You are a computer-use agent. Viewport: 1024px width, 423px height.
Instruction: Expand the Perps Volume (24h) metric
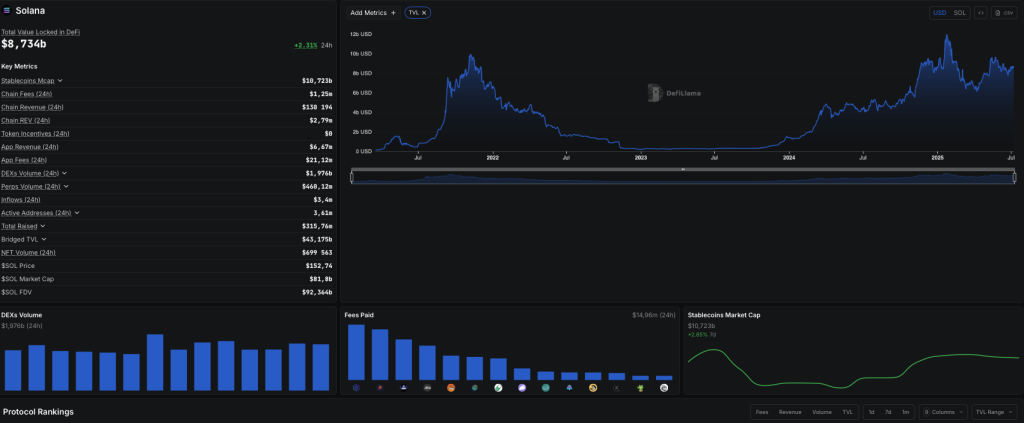click(66, 186)
